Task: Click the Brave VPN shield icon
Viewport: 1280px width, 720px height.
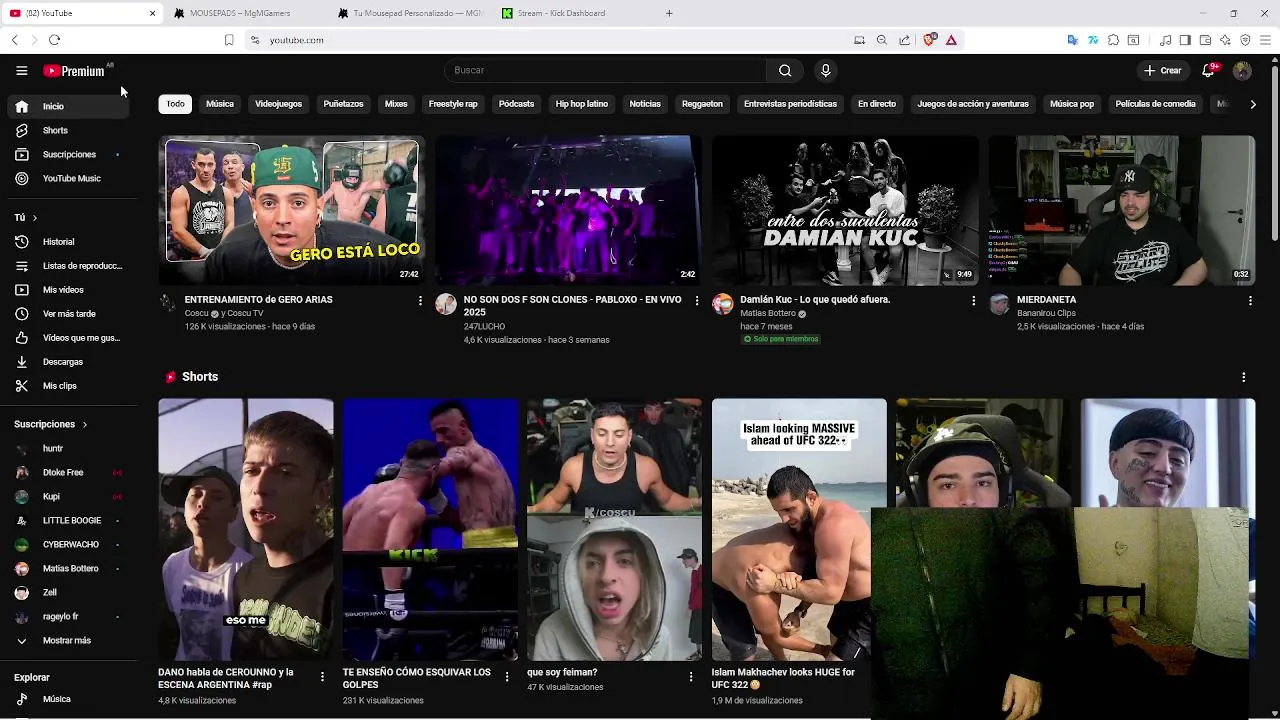Action: point(1245,40)
